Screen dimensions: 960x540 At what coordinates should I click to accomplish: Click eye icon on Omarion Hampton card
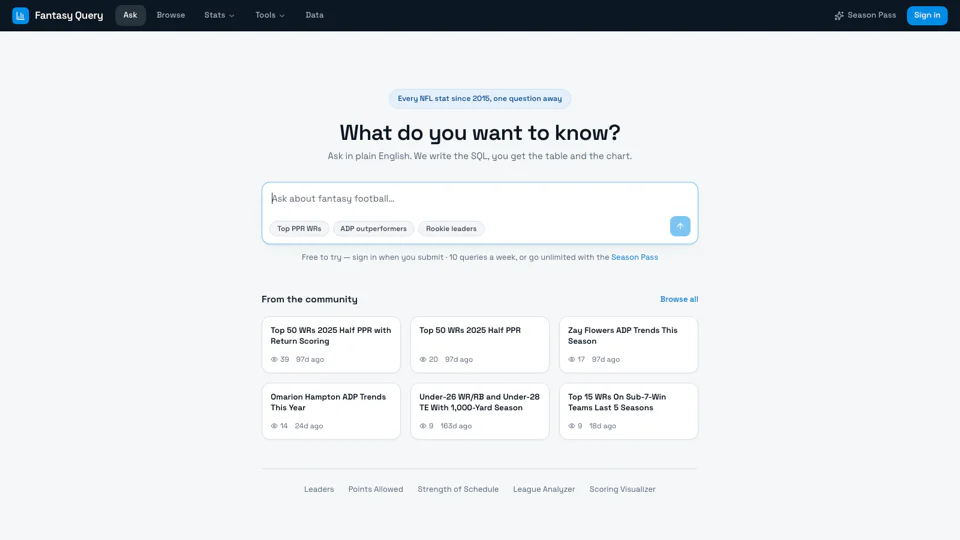pyautogui.click(x=274, y=426)
